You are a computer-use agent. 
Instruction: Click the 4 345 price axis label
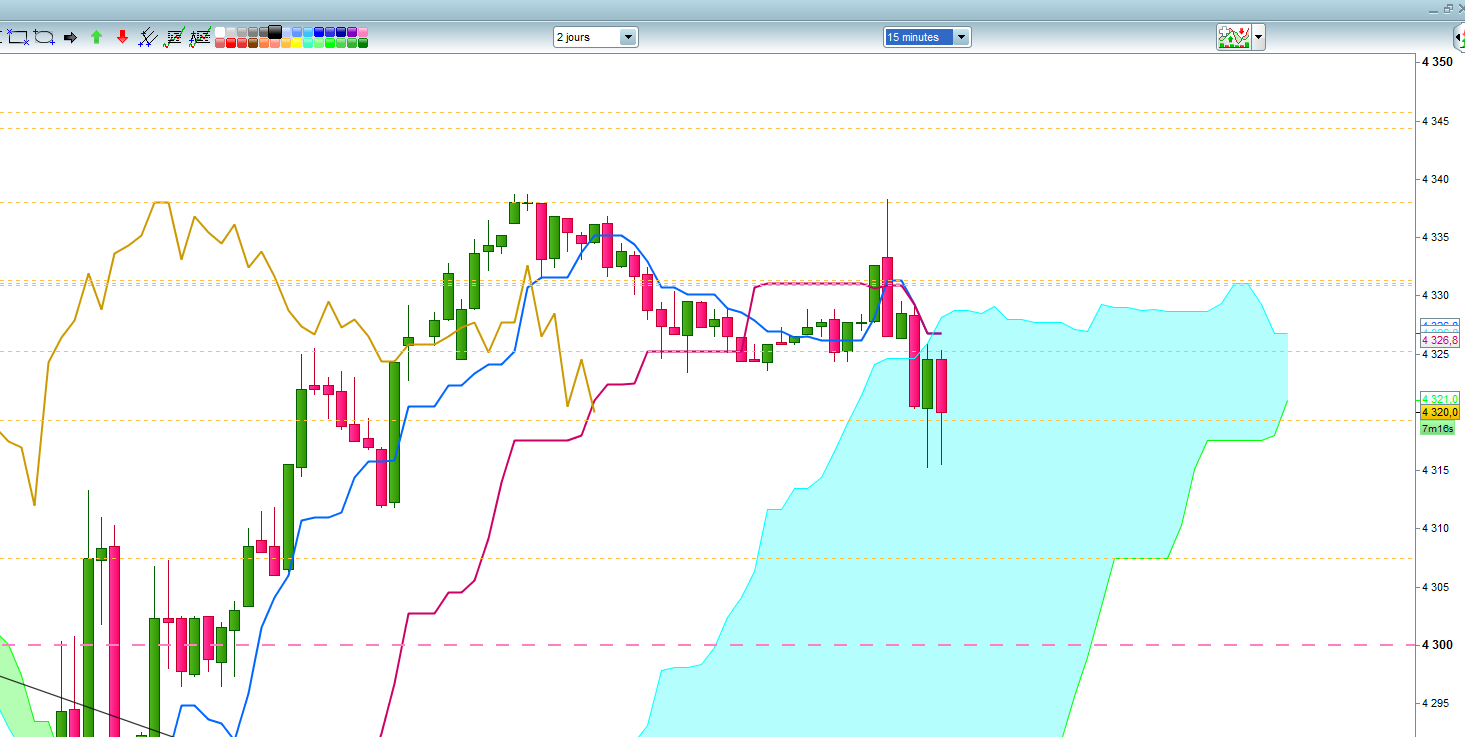[x=1437, y=121]
